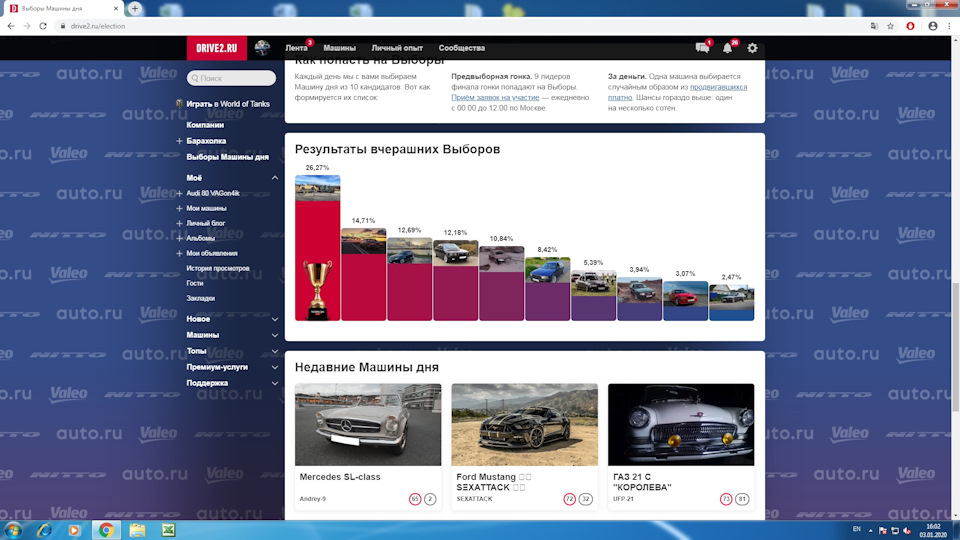This screenshot has height=540, width=960.
Task: Click the 32 comments counter on Mustang
Action: [585, 499]
